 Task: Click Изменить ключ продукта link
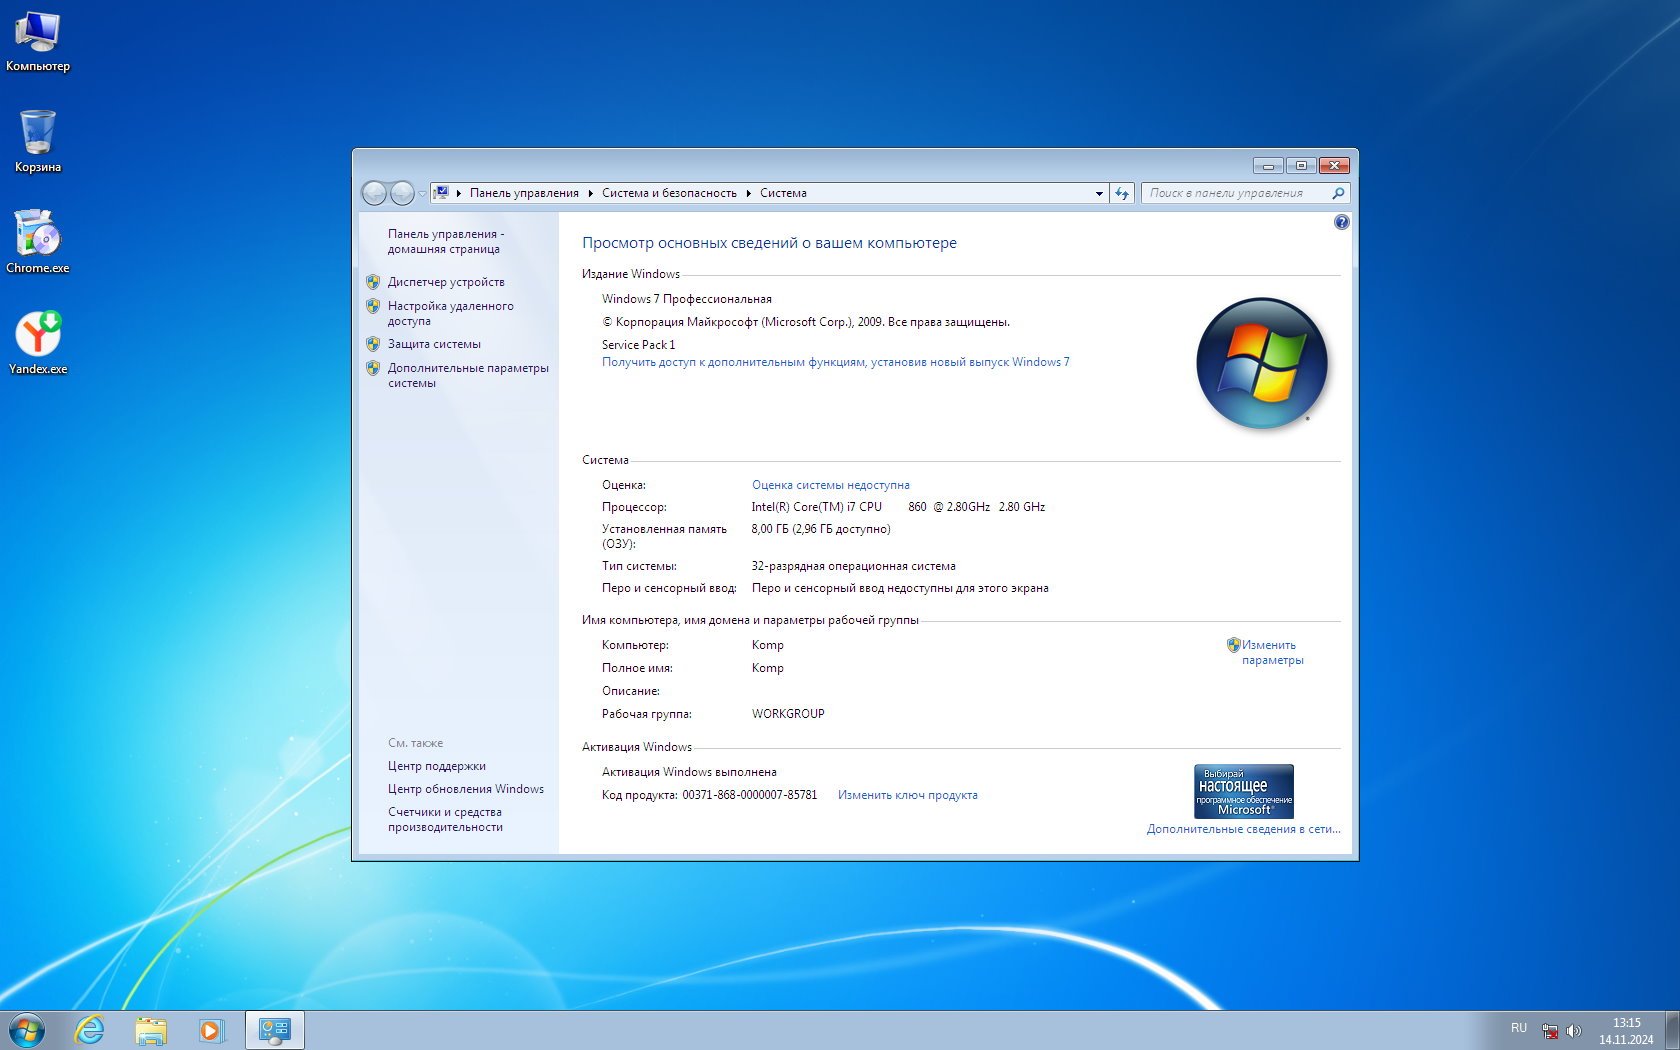coord(907,795)
